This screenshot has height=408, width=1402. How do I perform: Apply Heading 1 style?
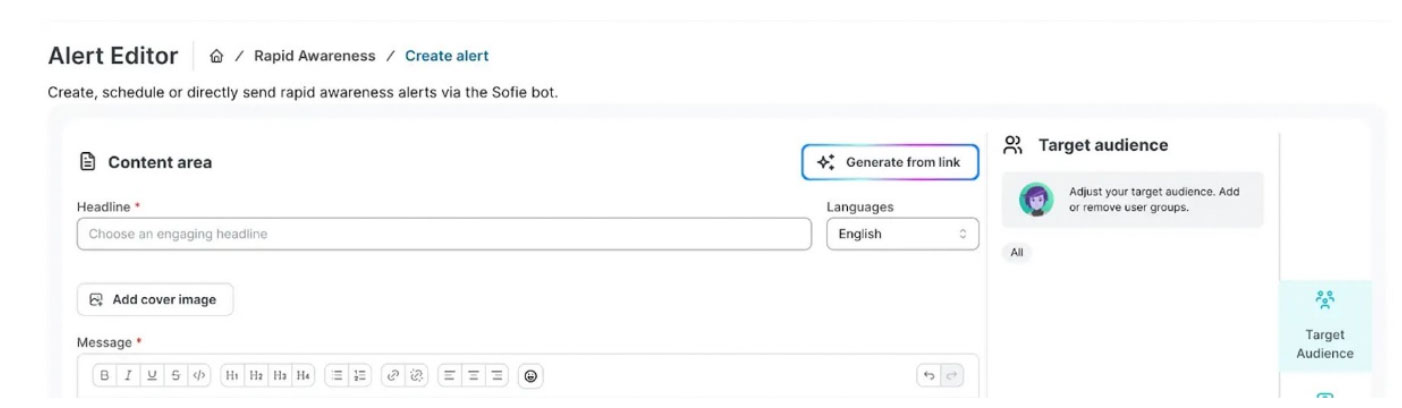coord(232,376)
